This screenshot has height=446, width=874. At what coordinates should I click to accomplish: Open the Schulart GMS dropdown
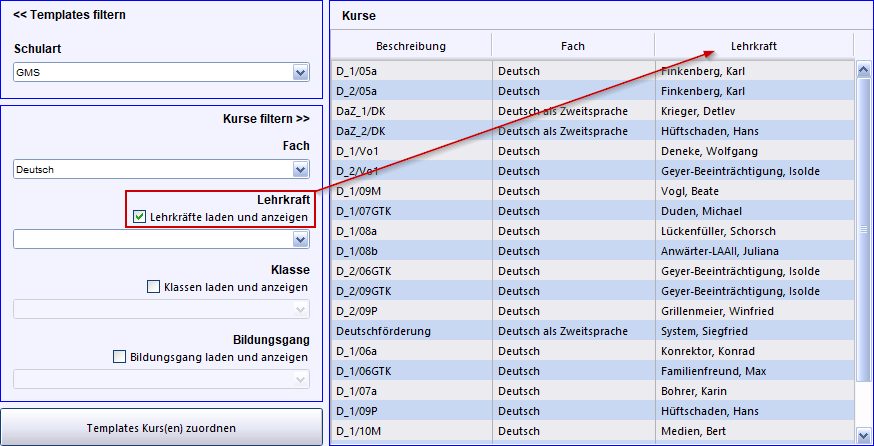(x=300, y=72)
